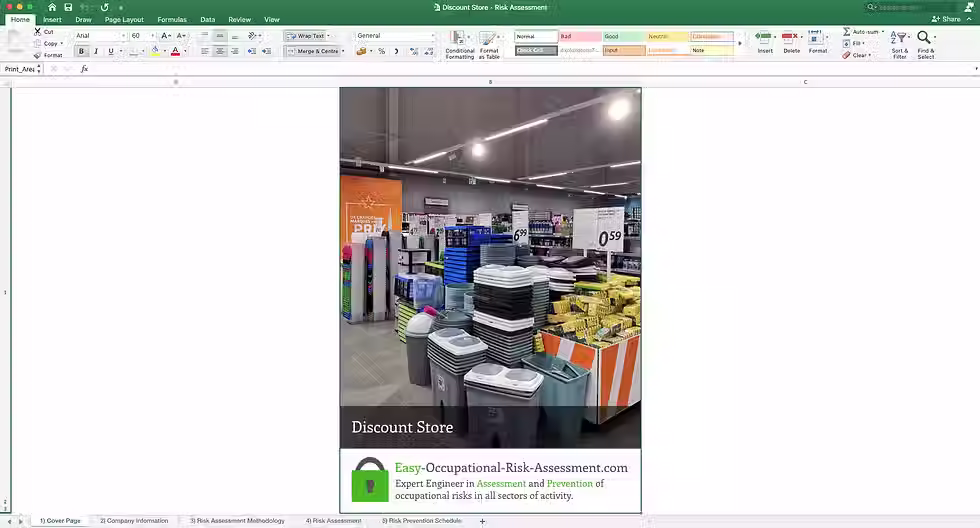Click the Save icon in title bar
This screenshot has height=528, width=980.
[x=68, y=7]
